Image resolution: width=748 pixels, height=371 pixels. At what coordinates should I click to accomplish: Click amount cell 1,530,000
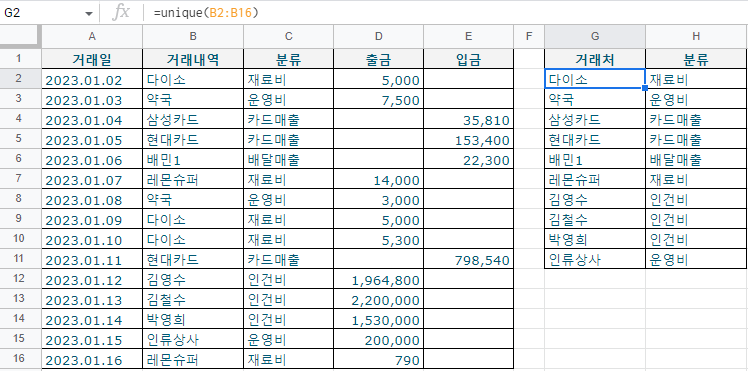(x=378, y=319)
